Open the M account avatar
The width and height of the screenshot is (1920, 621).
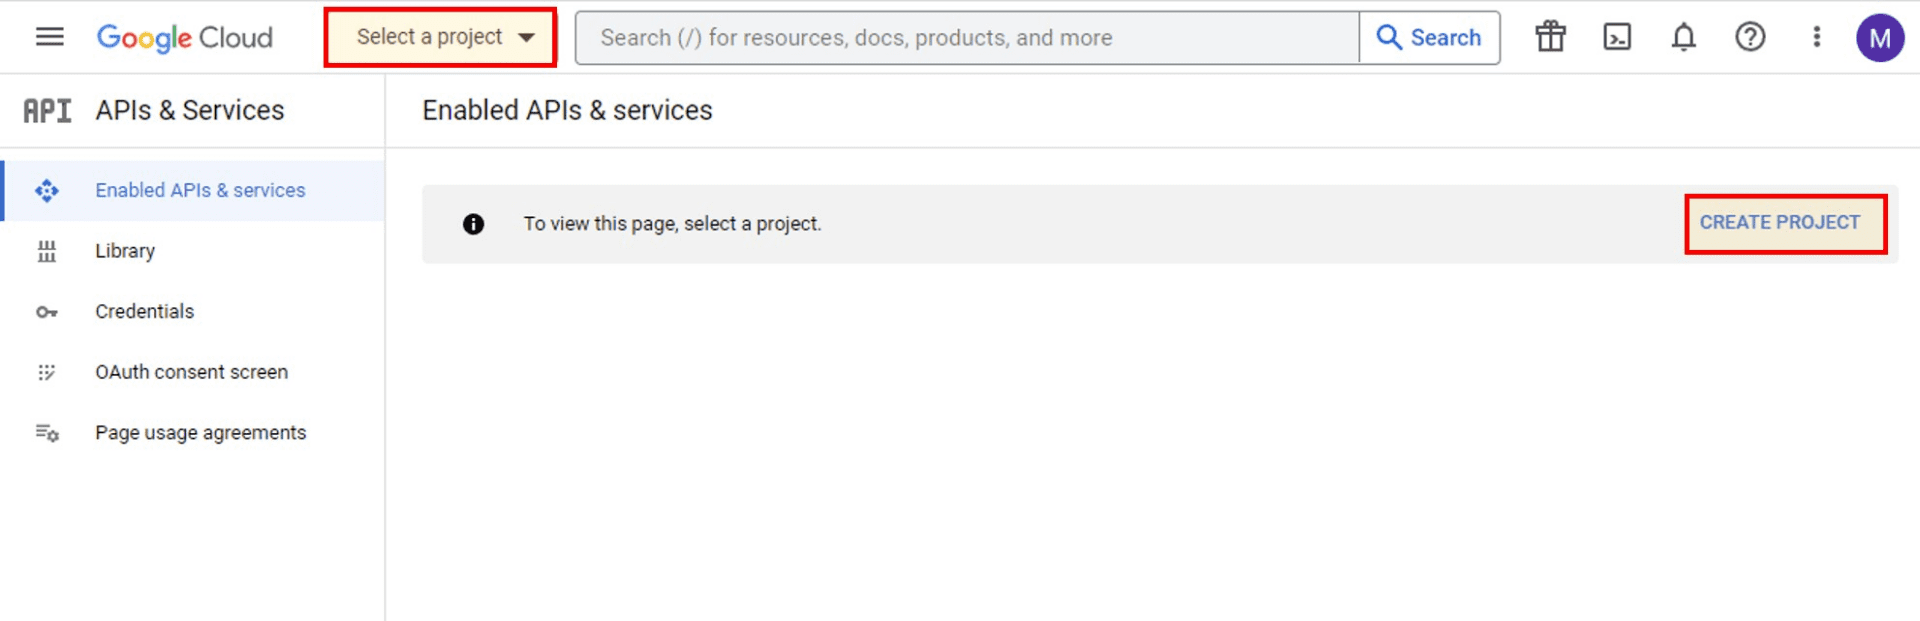(x=1880, y=38)
